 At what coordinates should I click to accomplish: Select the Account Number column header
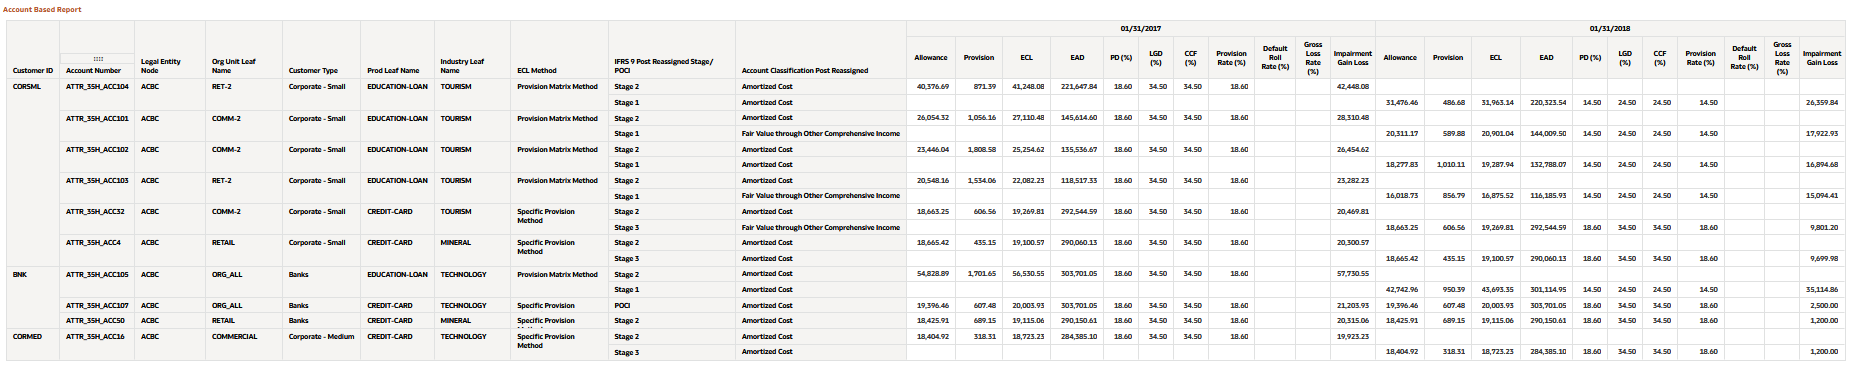tap(93, 70)
